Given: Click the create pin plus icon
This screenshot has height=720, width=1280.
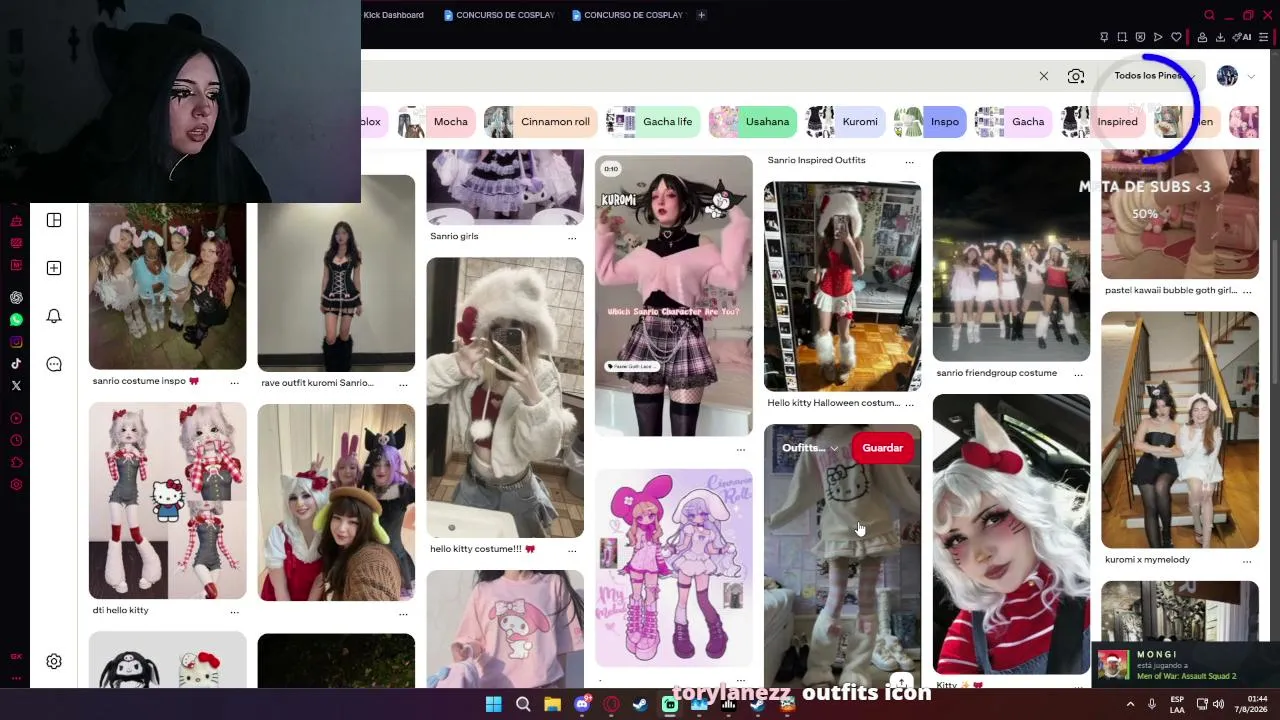Looking at the screenshot, I should coord(54,268).
